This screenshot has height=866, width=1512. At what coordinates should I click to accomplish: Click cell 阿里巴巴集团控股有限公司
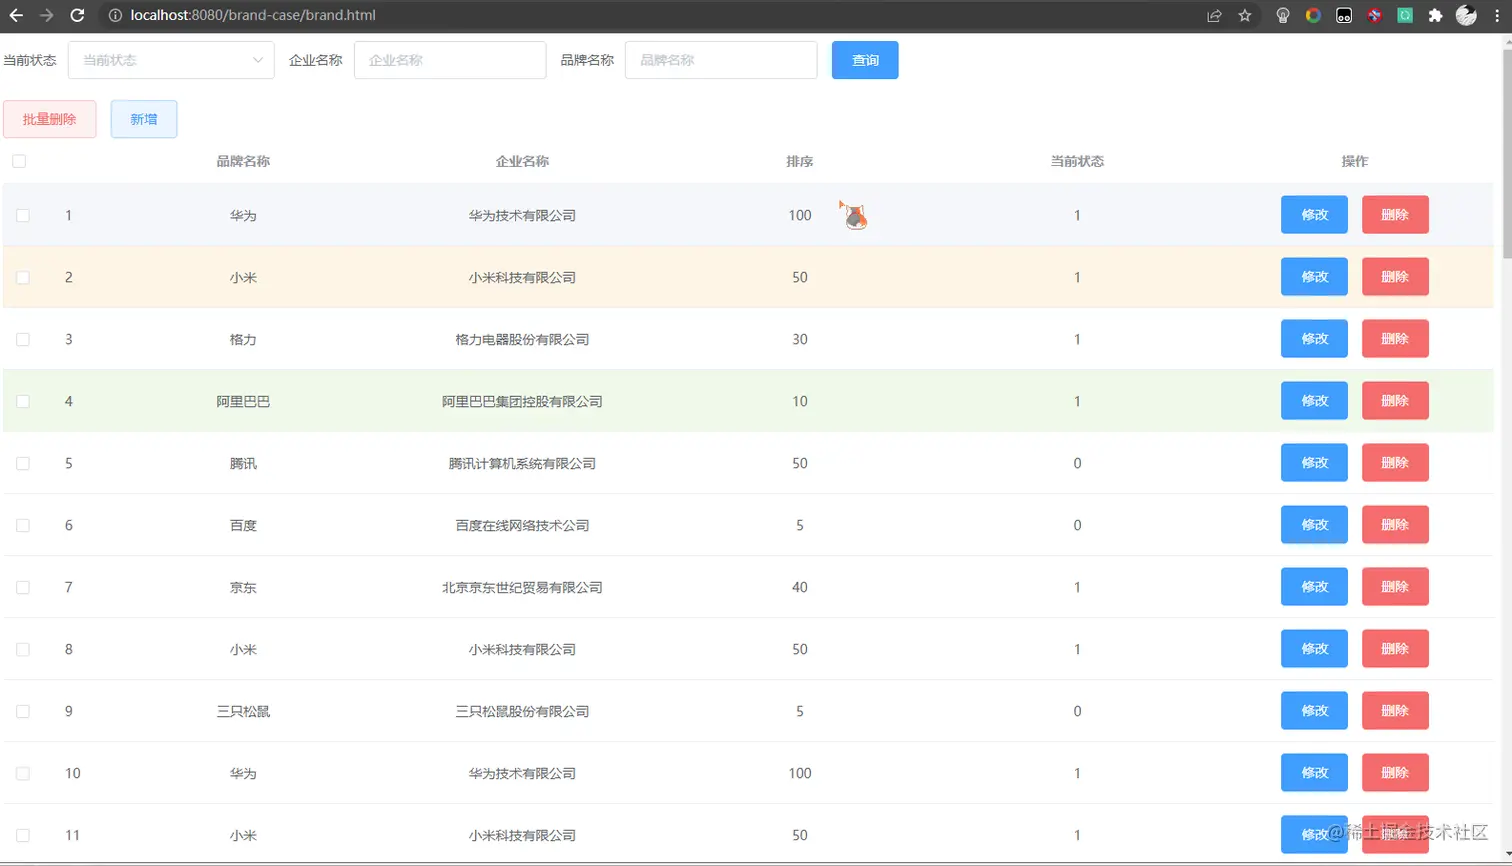[522, 401]
